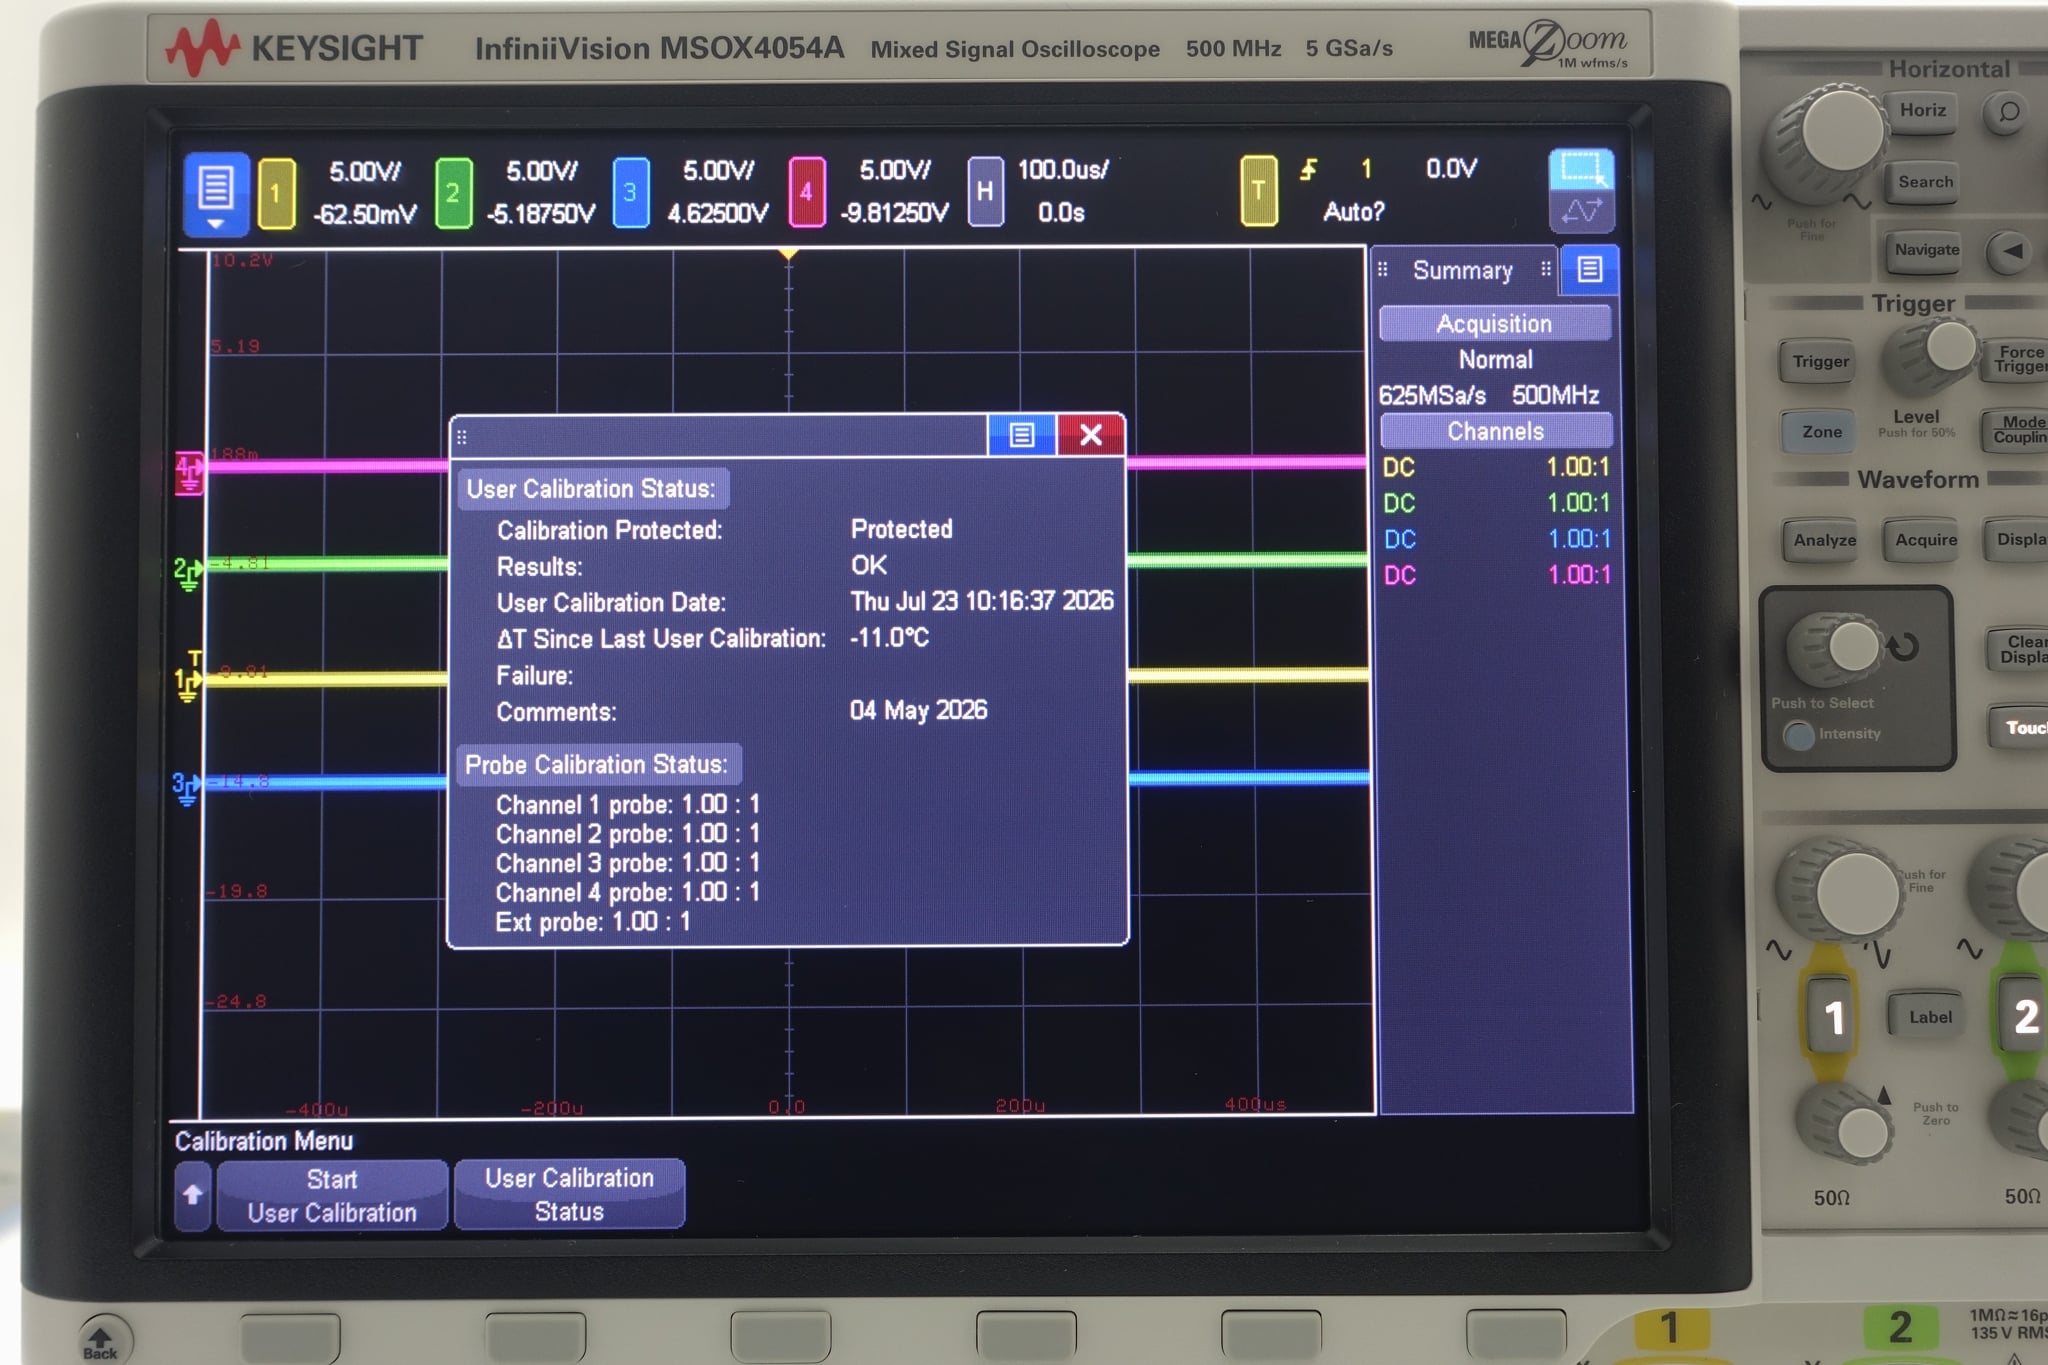Image resolution: width=2048 pixels, height=1365 pixels.
Task: Open the Summary sidebar title dropdown
Action: pos(1463,271)
